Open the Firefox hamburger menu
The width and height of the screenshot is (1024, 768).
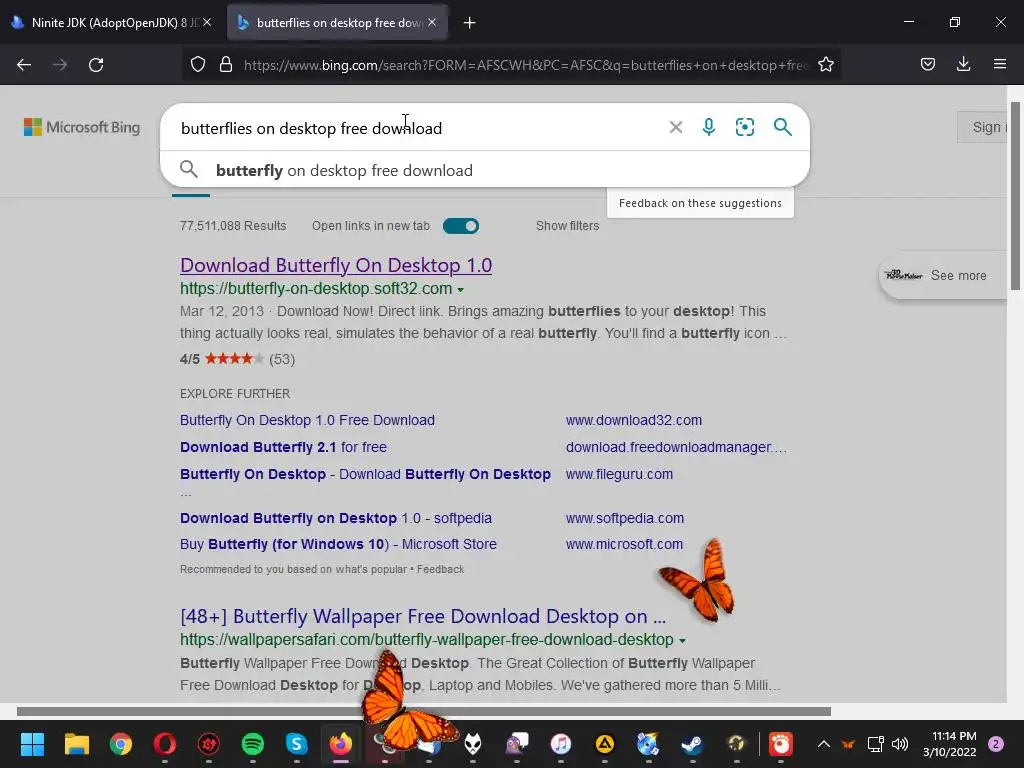pos(1000,64)
